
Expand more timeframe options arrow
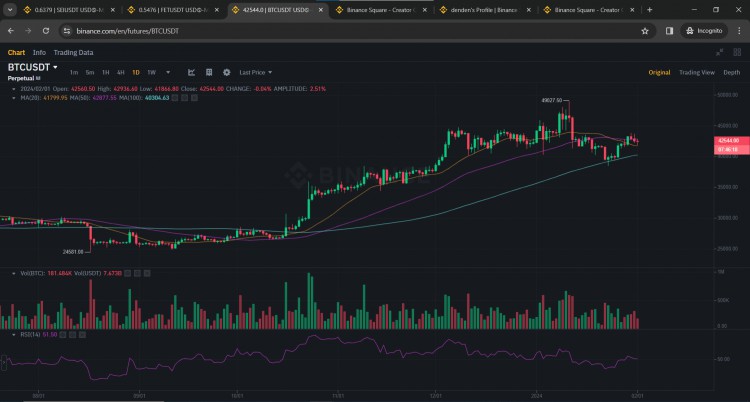coord(168,72)
